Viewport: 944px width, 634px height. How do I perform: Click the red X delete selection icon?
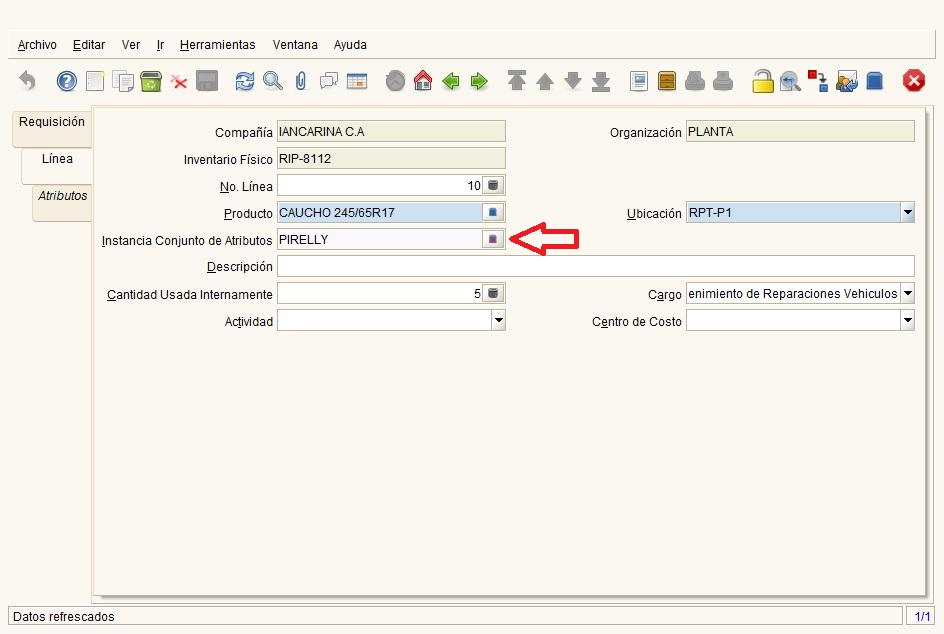click(179, 81)
